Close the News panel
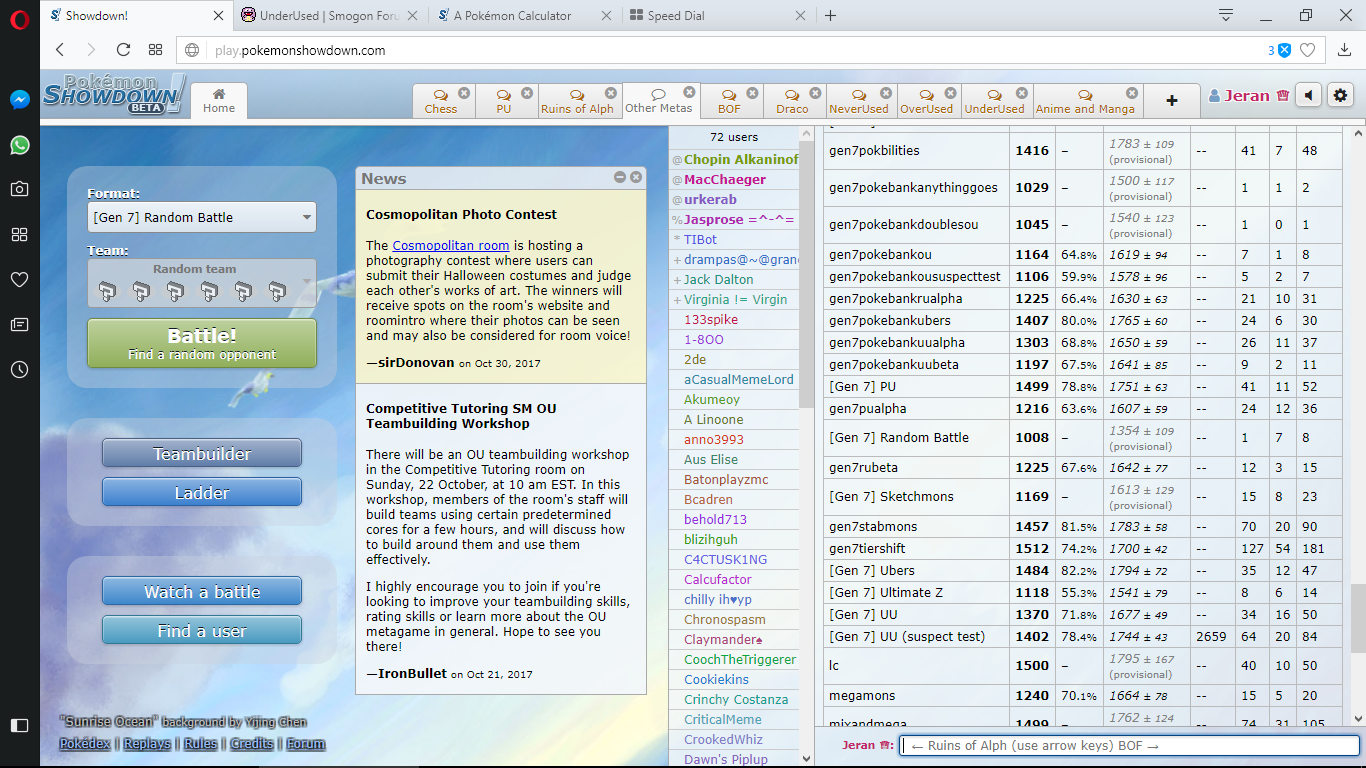The width and height of the screenshot is (1366, 768). click(636, 177)
